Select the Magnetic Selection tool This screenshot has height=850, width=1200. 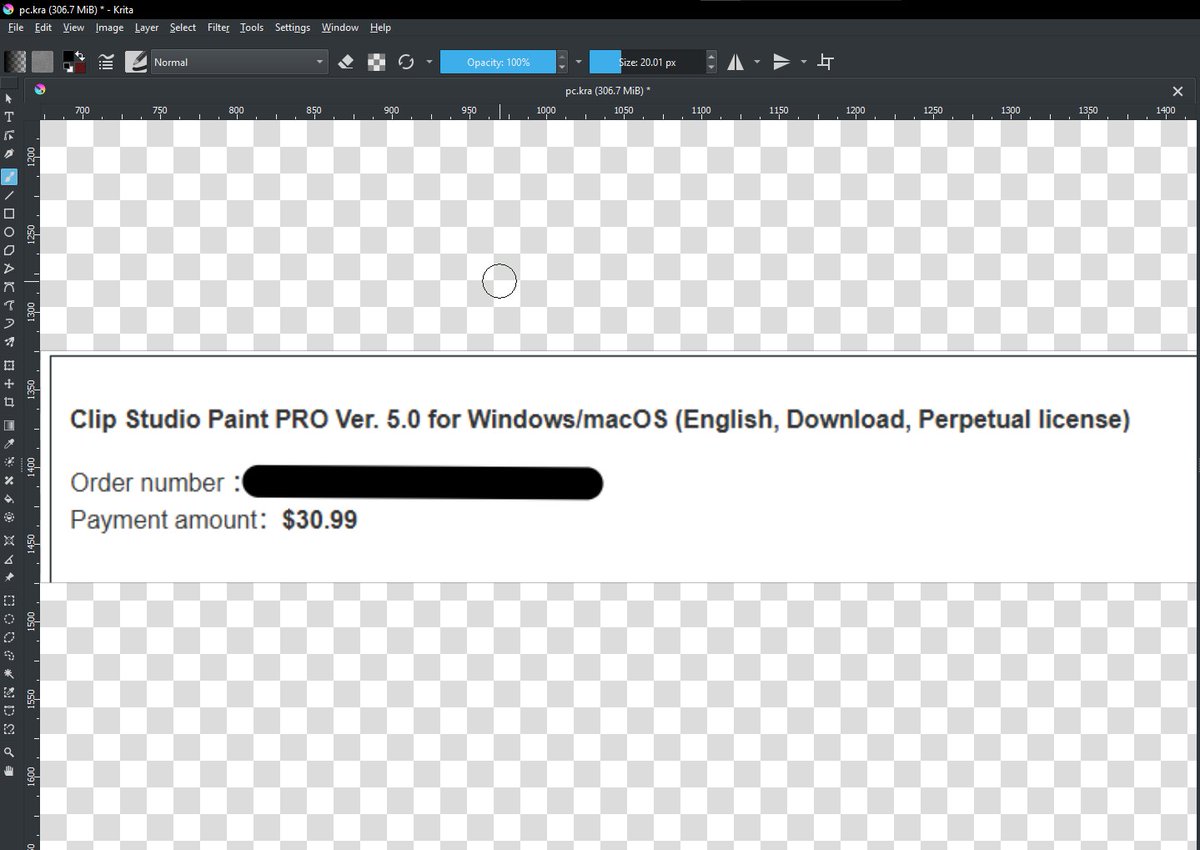coord(9,729)
